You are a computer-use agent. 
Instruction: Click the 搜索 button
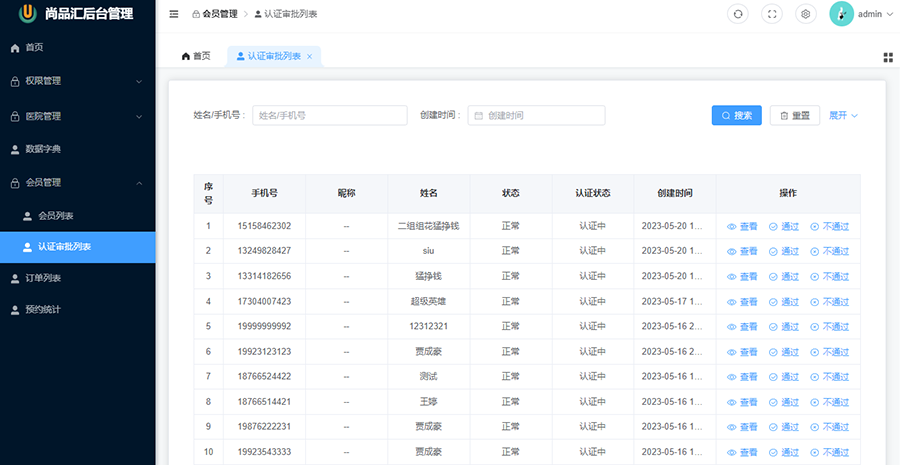tap(737, 115)
